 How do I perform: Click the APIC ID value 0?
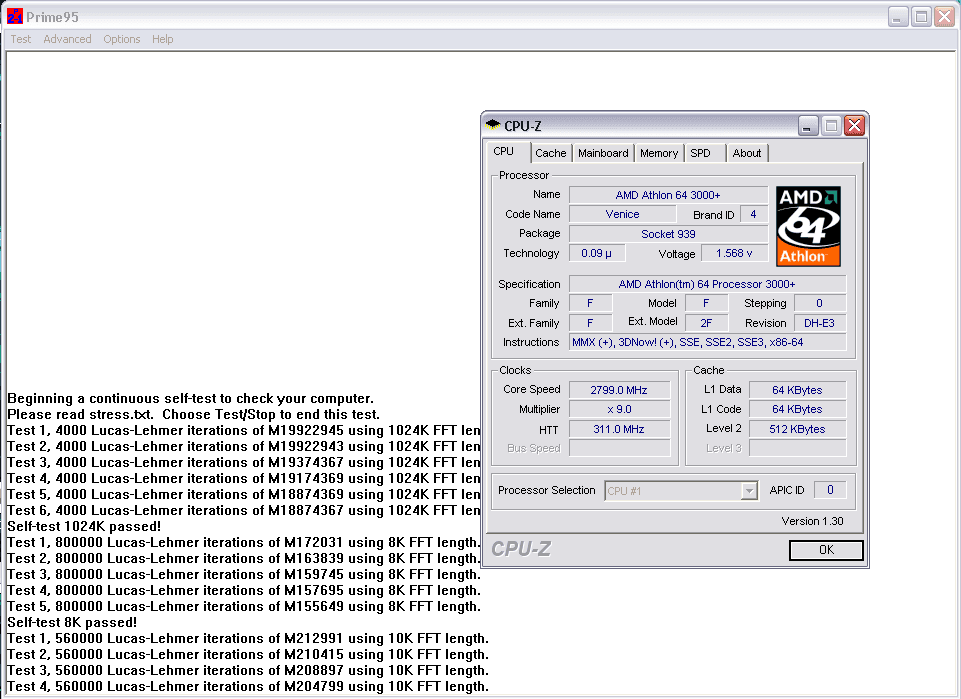[x=830, y=490]
